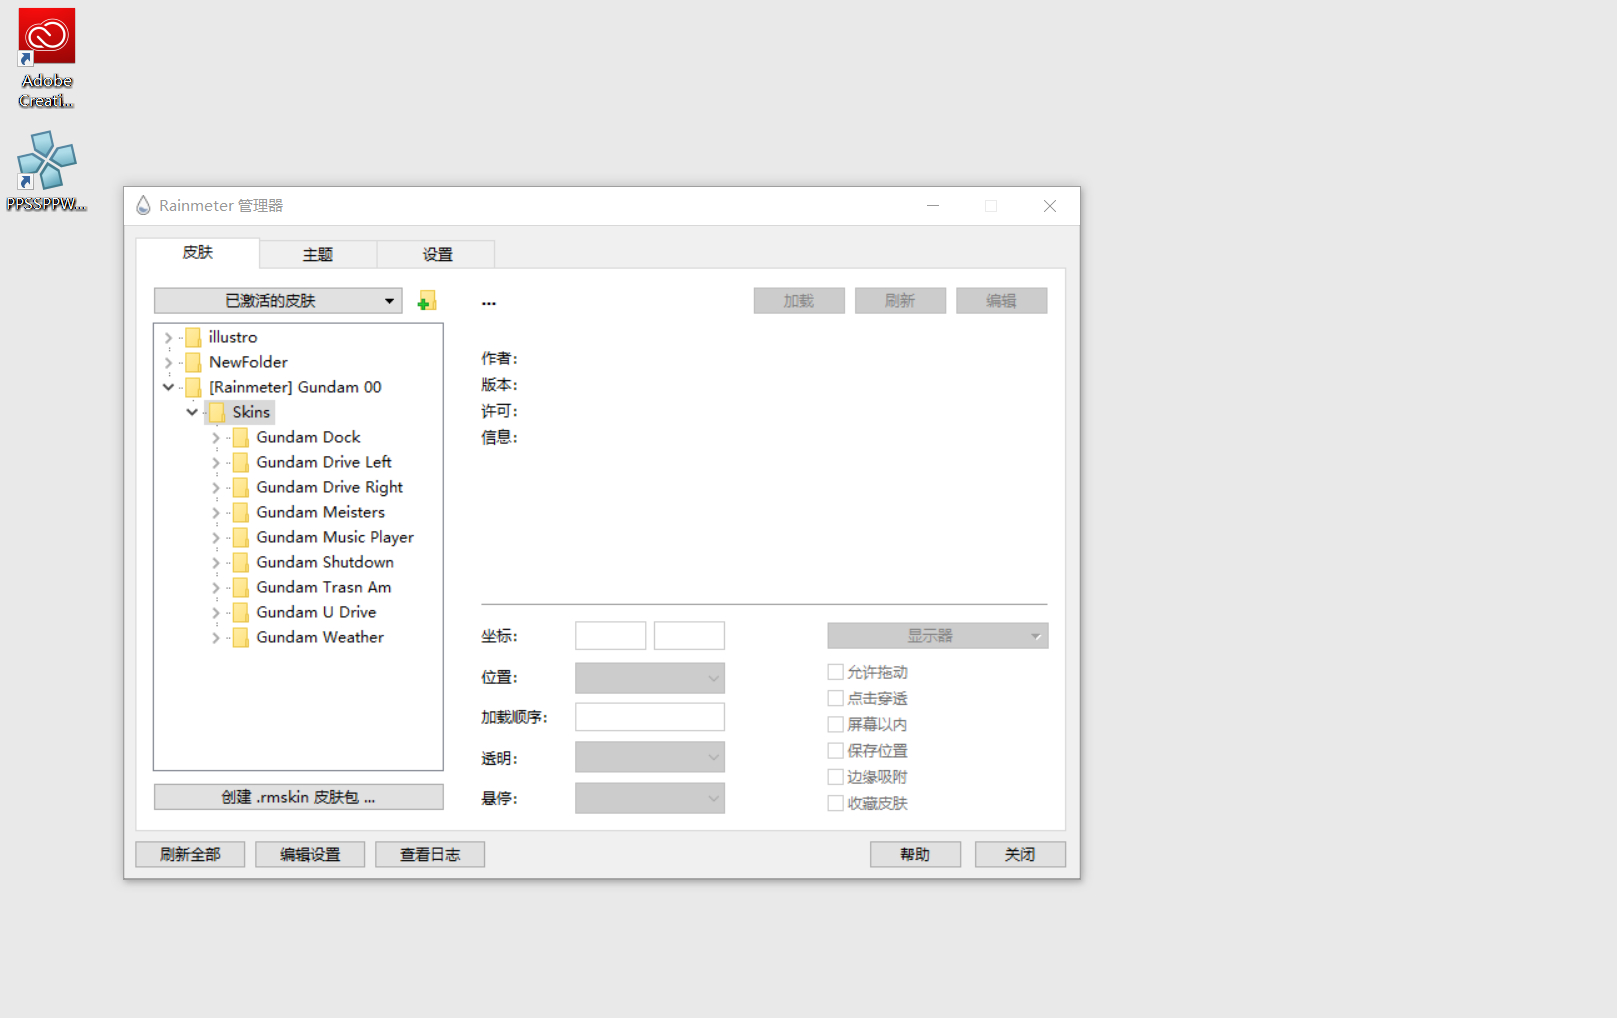This screenshot has width=1617, height=1018.
Task: Focus the second 坐标 input field
Action: (x=689, y=636)
